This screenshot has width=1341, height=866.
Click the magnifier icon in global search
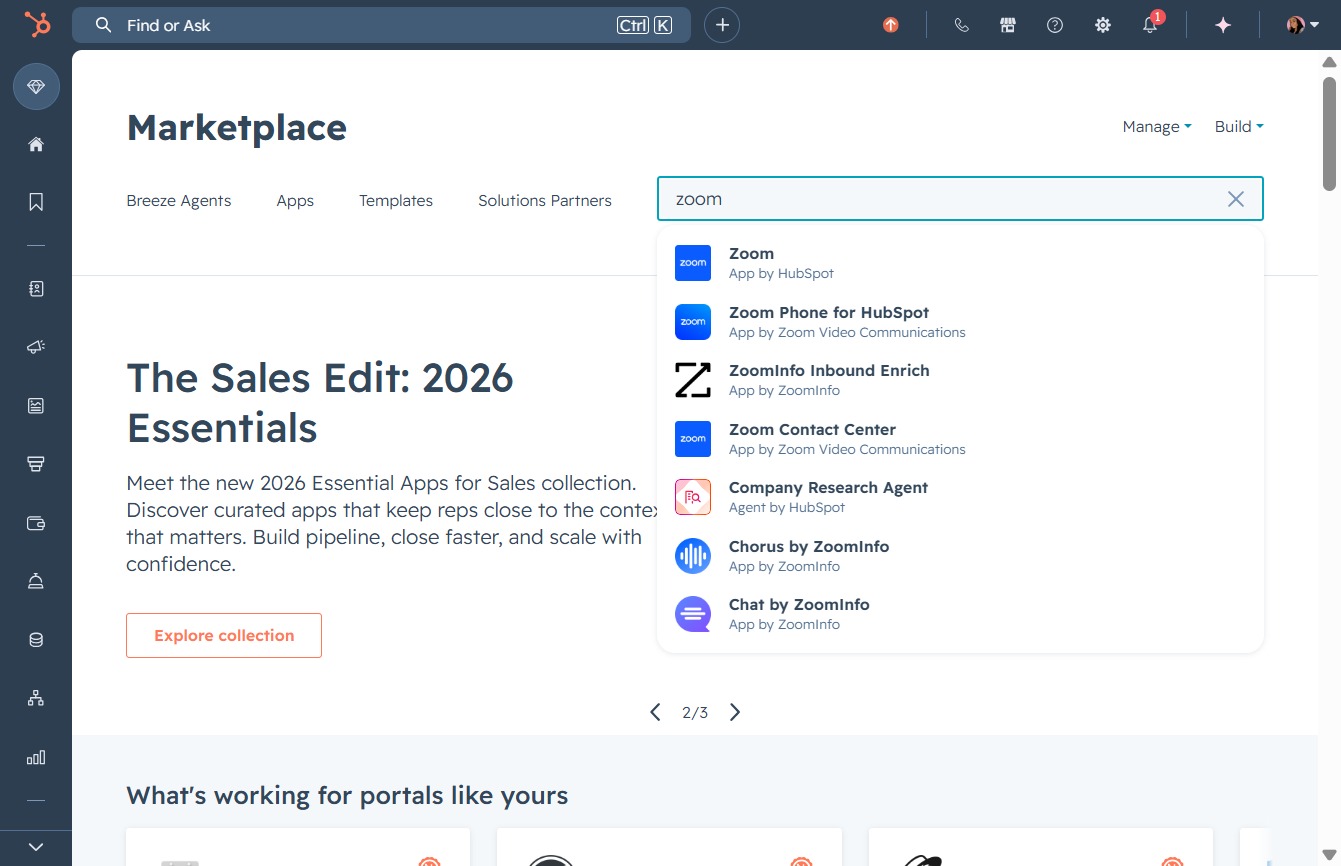tap(103, 25)
